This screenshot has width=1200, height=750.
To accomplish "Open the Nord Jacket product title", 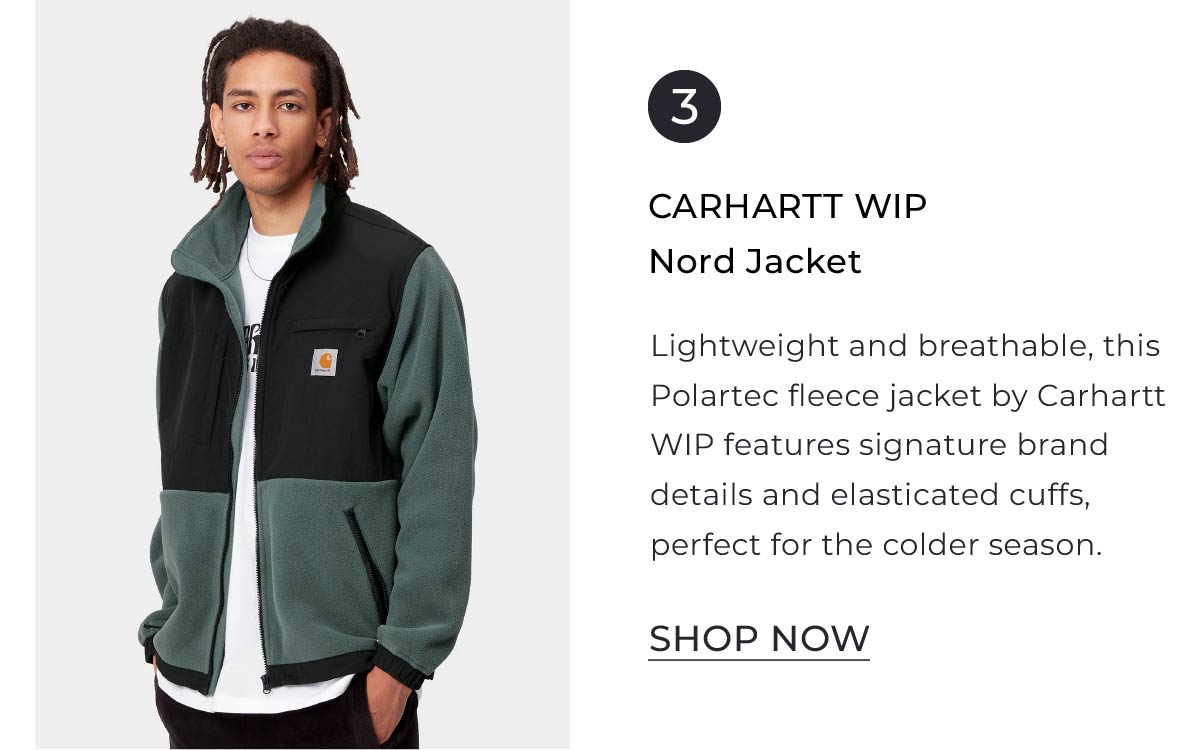I will [755, 262].
